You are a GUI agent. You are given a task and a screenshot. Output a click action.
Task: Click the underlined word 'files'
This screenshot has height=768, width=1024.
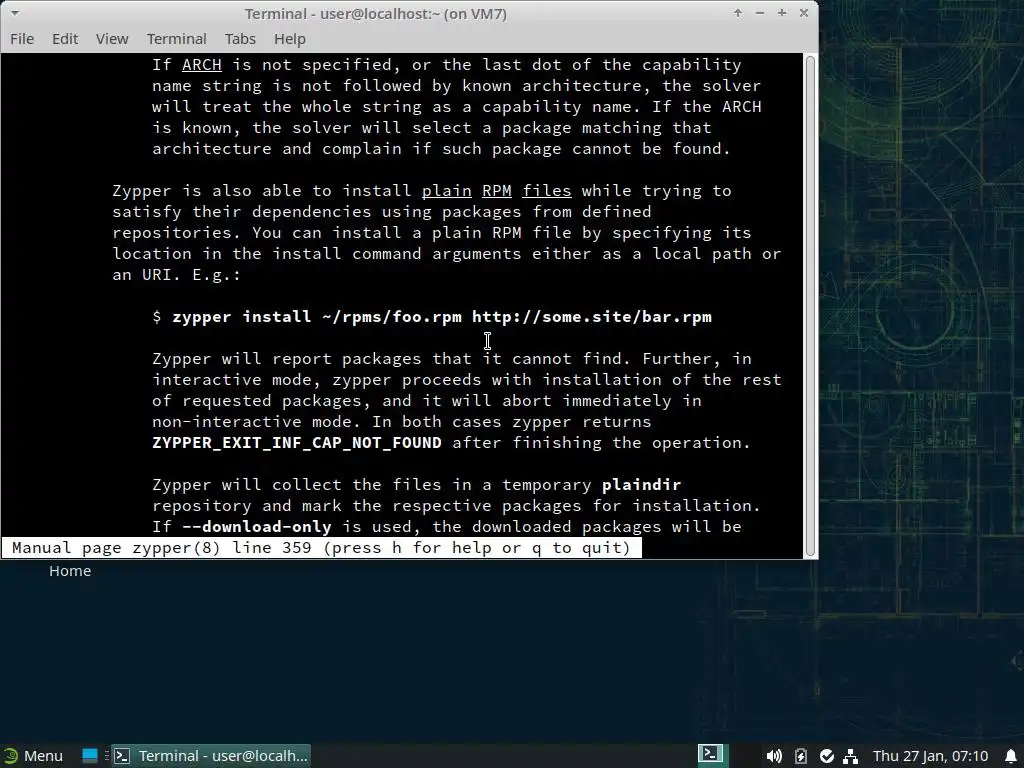click(x=547, y=191)
